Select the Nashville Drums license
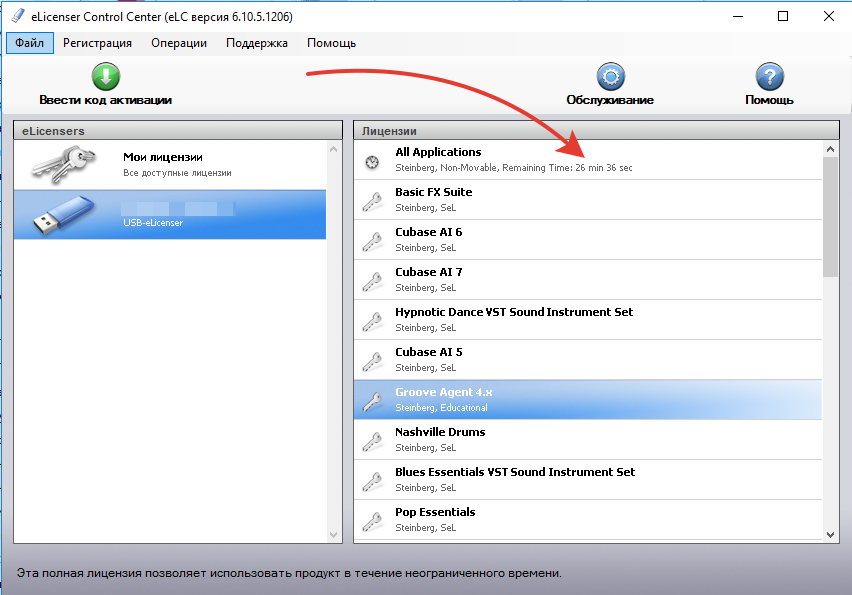Image resolution: width=852 pixels, height=595 pixels. pos(587,440)
